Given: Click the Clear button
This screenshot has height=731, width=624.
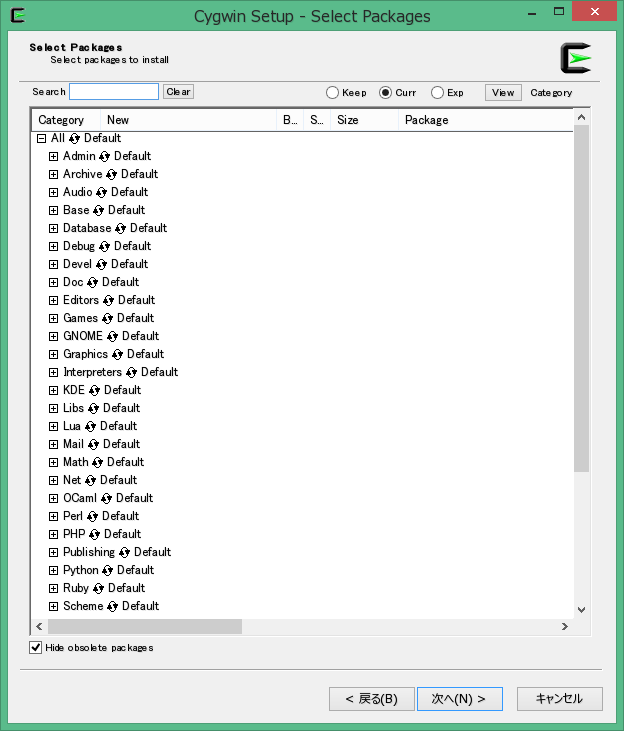Looking at the screenshot, I should (178, 92).
